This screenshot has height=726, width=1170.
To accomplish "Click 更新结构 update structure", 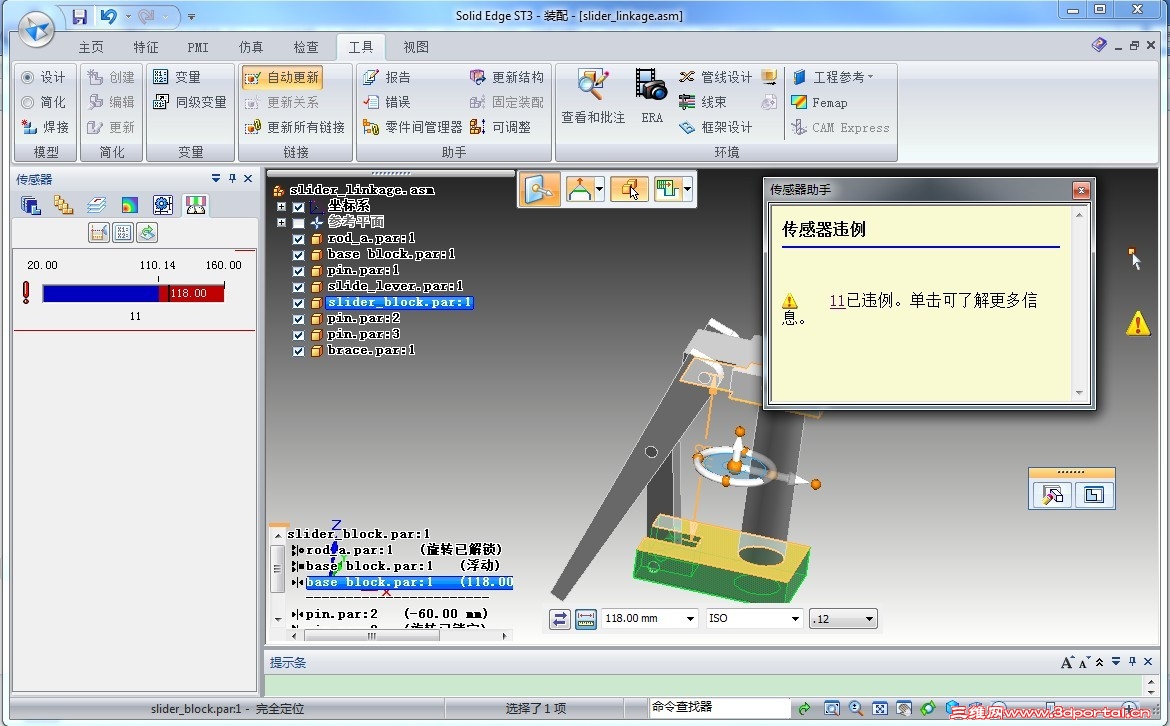I will pyautogui.click(x=507, y=77).
